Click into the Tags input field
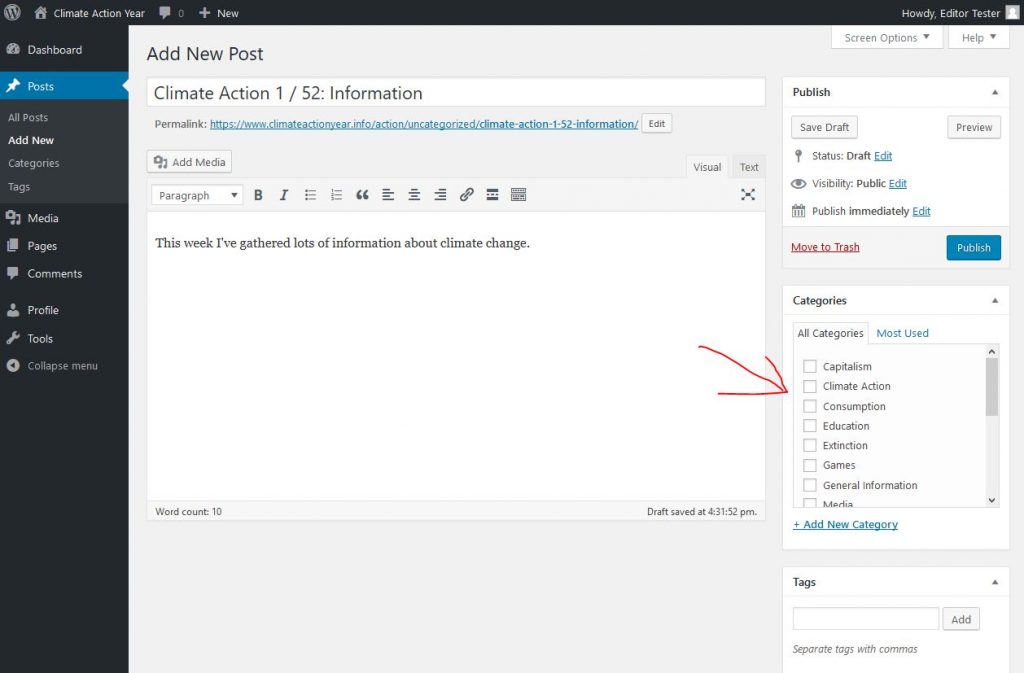The image size is (1024, 673). click(x=865, y=619)
